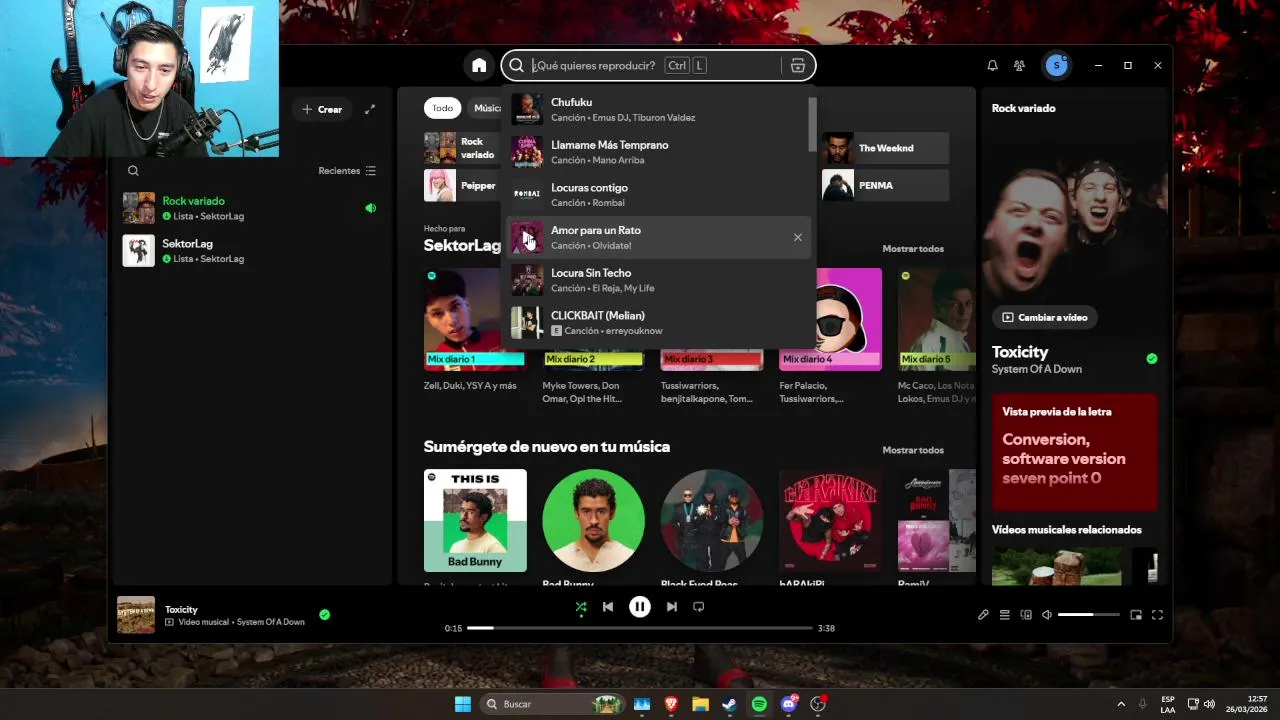1280x720 pixels.
Task: Skip to the next track
Action: (672, 607)
